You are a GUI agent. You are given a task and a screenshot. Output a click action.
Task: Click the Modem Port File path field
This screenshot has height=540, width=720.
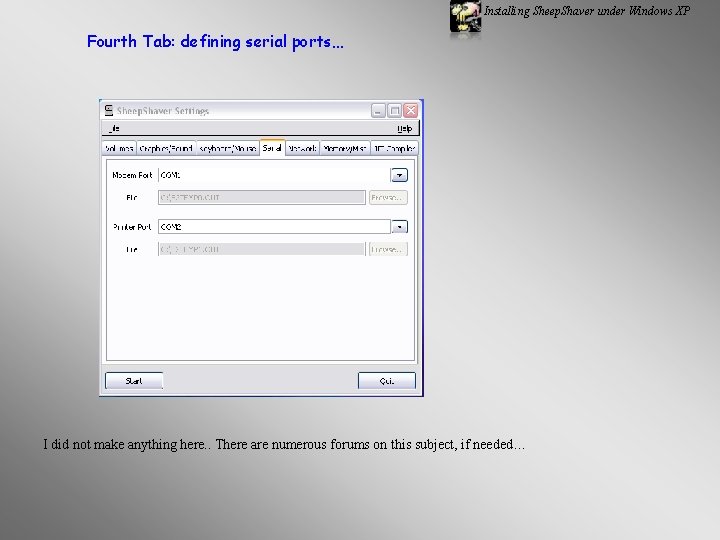tap(262, 197)
